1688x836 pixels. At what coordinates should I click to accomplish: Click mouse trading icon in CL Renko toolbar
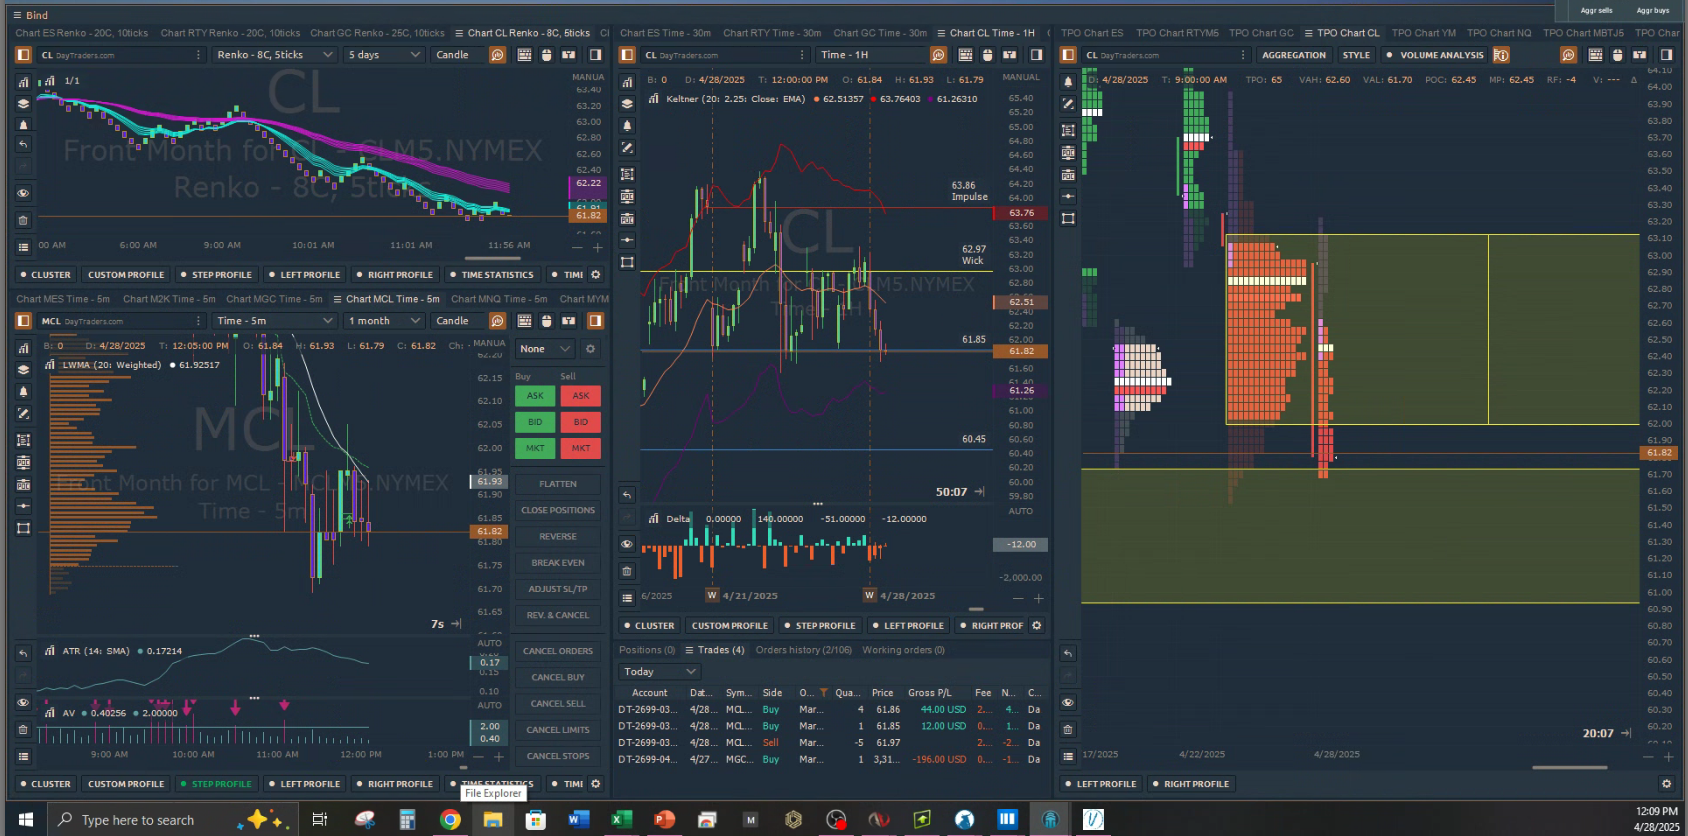(x=546, y=55)
